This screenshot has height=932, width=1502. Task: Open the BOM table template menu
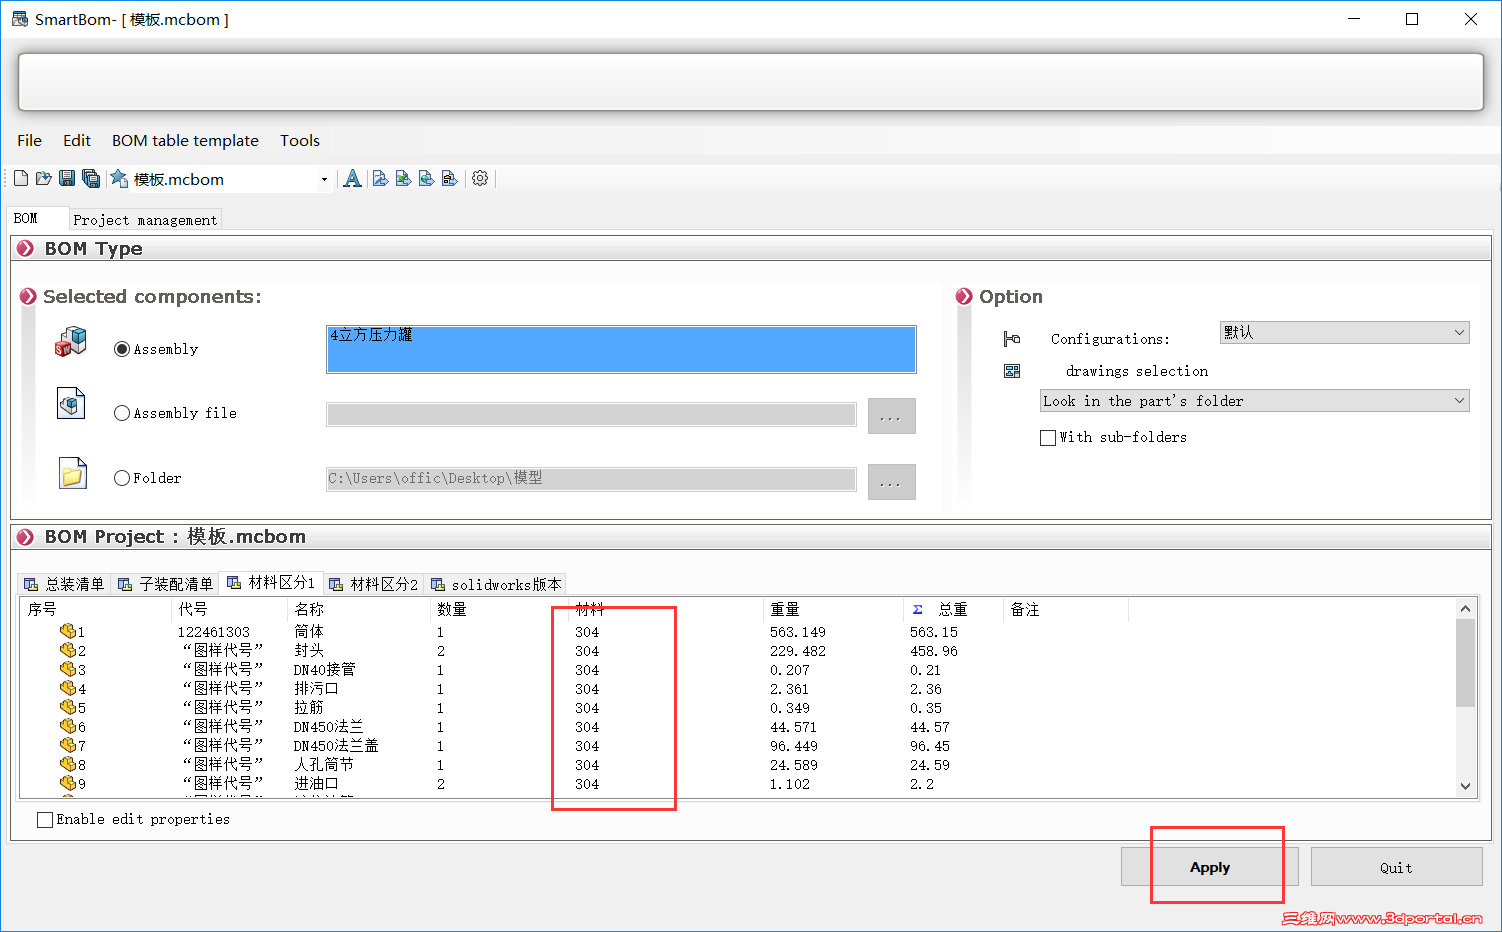185,140
